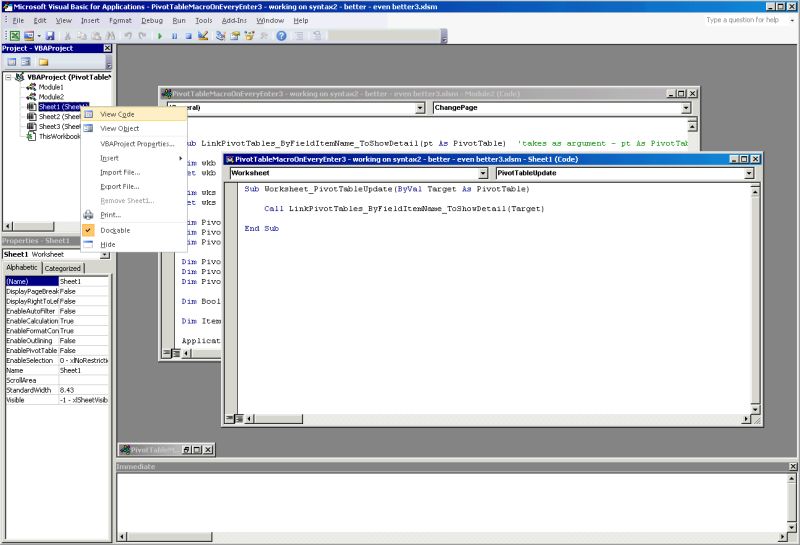
Task: Open the ChangePage procedure dropdown
Action: pyautogui.click(x=686, y=108)
